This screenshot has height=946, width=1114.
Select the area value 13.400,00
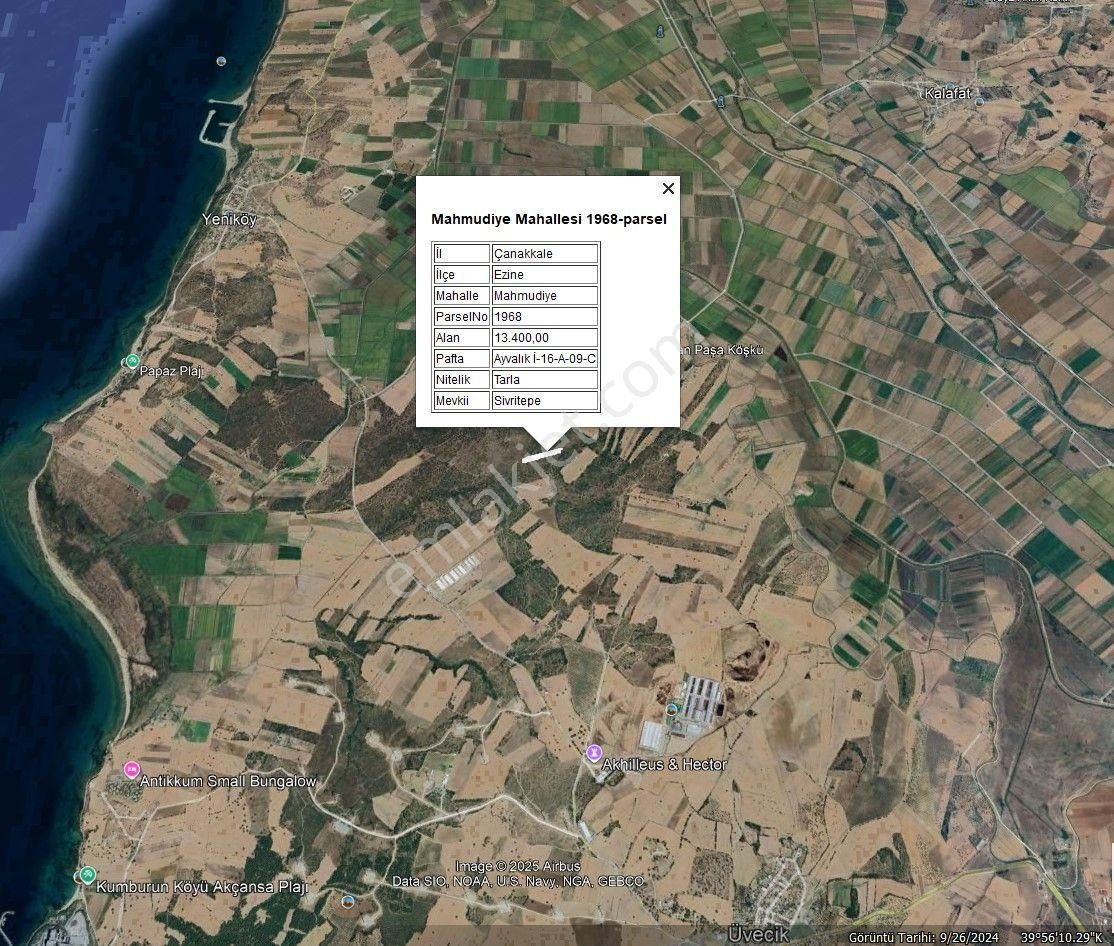(544, 338)
